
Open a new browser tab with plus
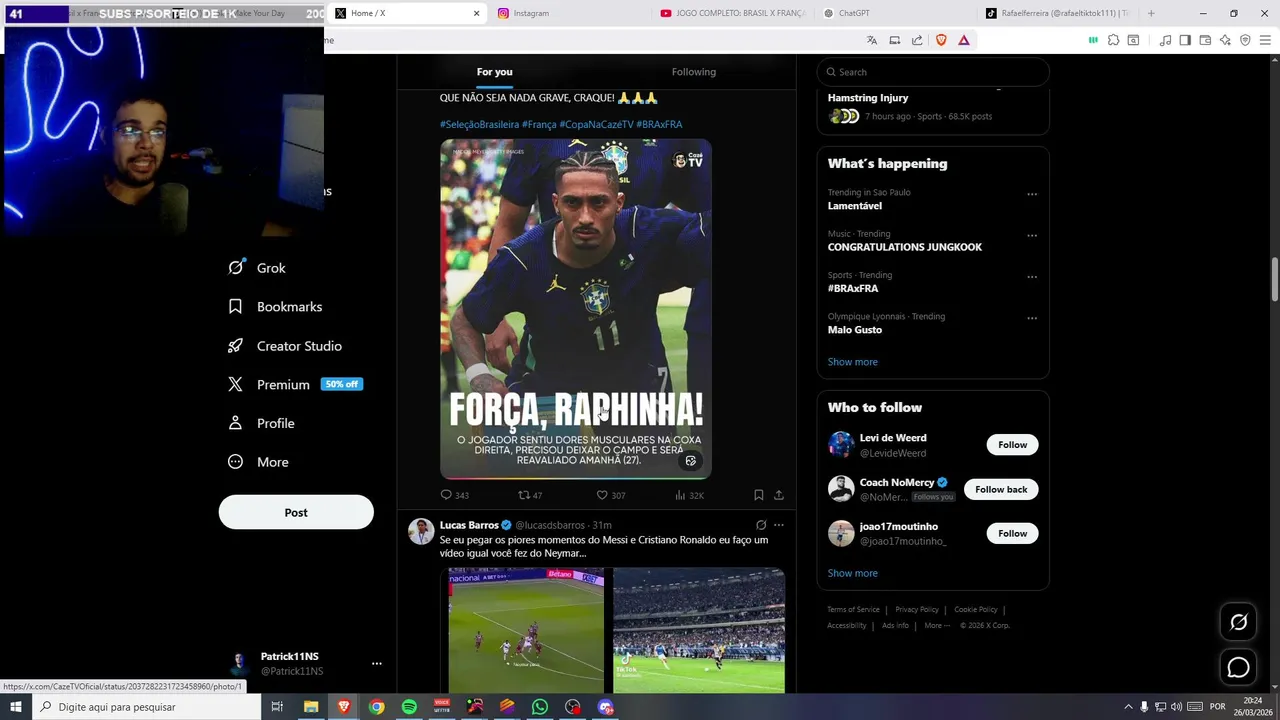point(1151,13)
